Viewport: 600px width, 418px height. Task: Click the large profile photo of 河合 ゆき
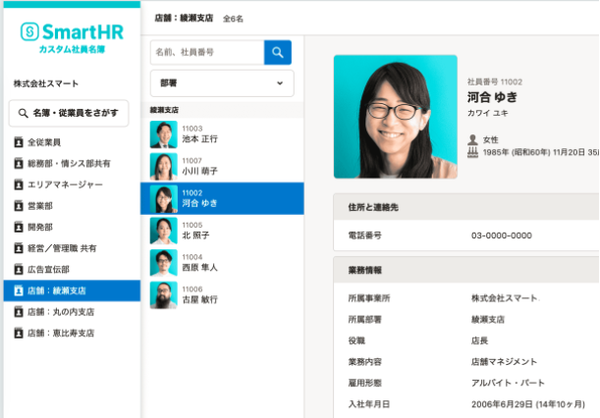[396, 117]
